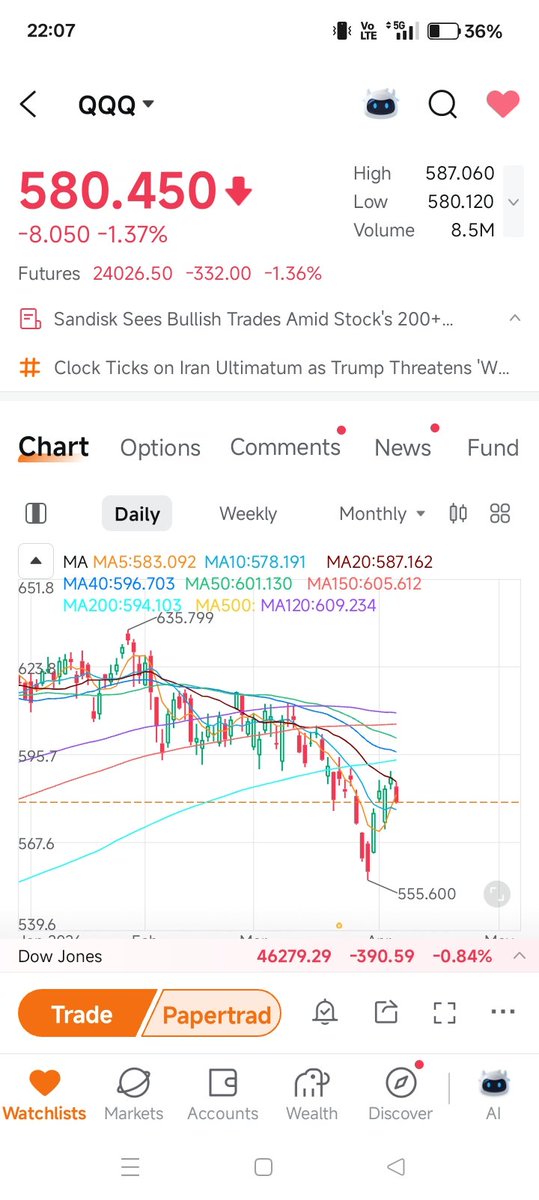Open AI in bottom navigation
The height and width of the screenshot is (1200, 539).
(x=495, y=1094)
